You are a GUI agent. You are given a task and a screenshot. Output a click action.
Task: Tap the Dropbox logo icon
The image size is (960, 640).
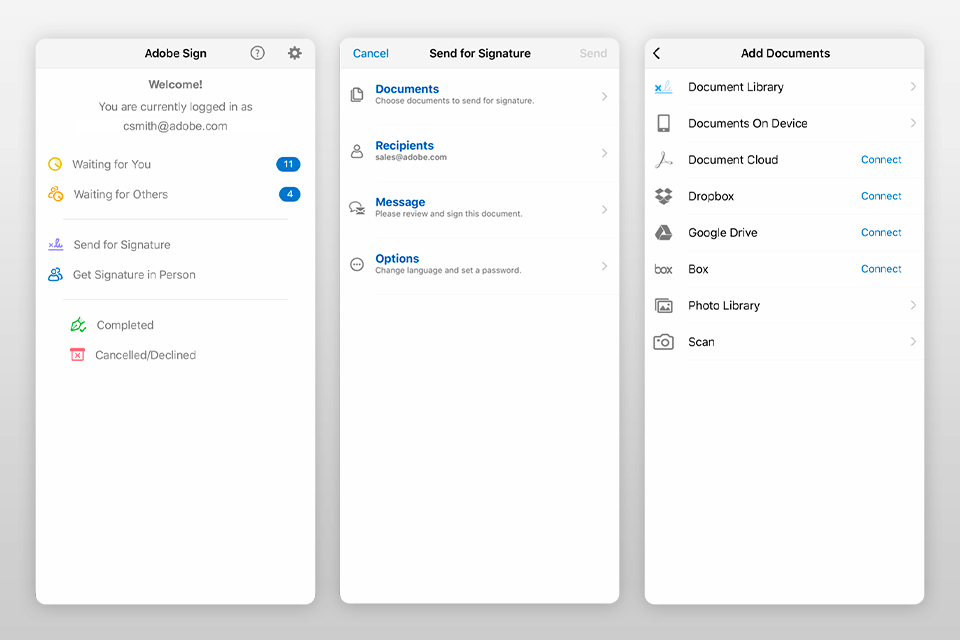pyautogui.click(x=664, y=196)
